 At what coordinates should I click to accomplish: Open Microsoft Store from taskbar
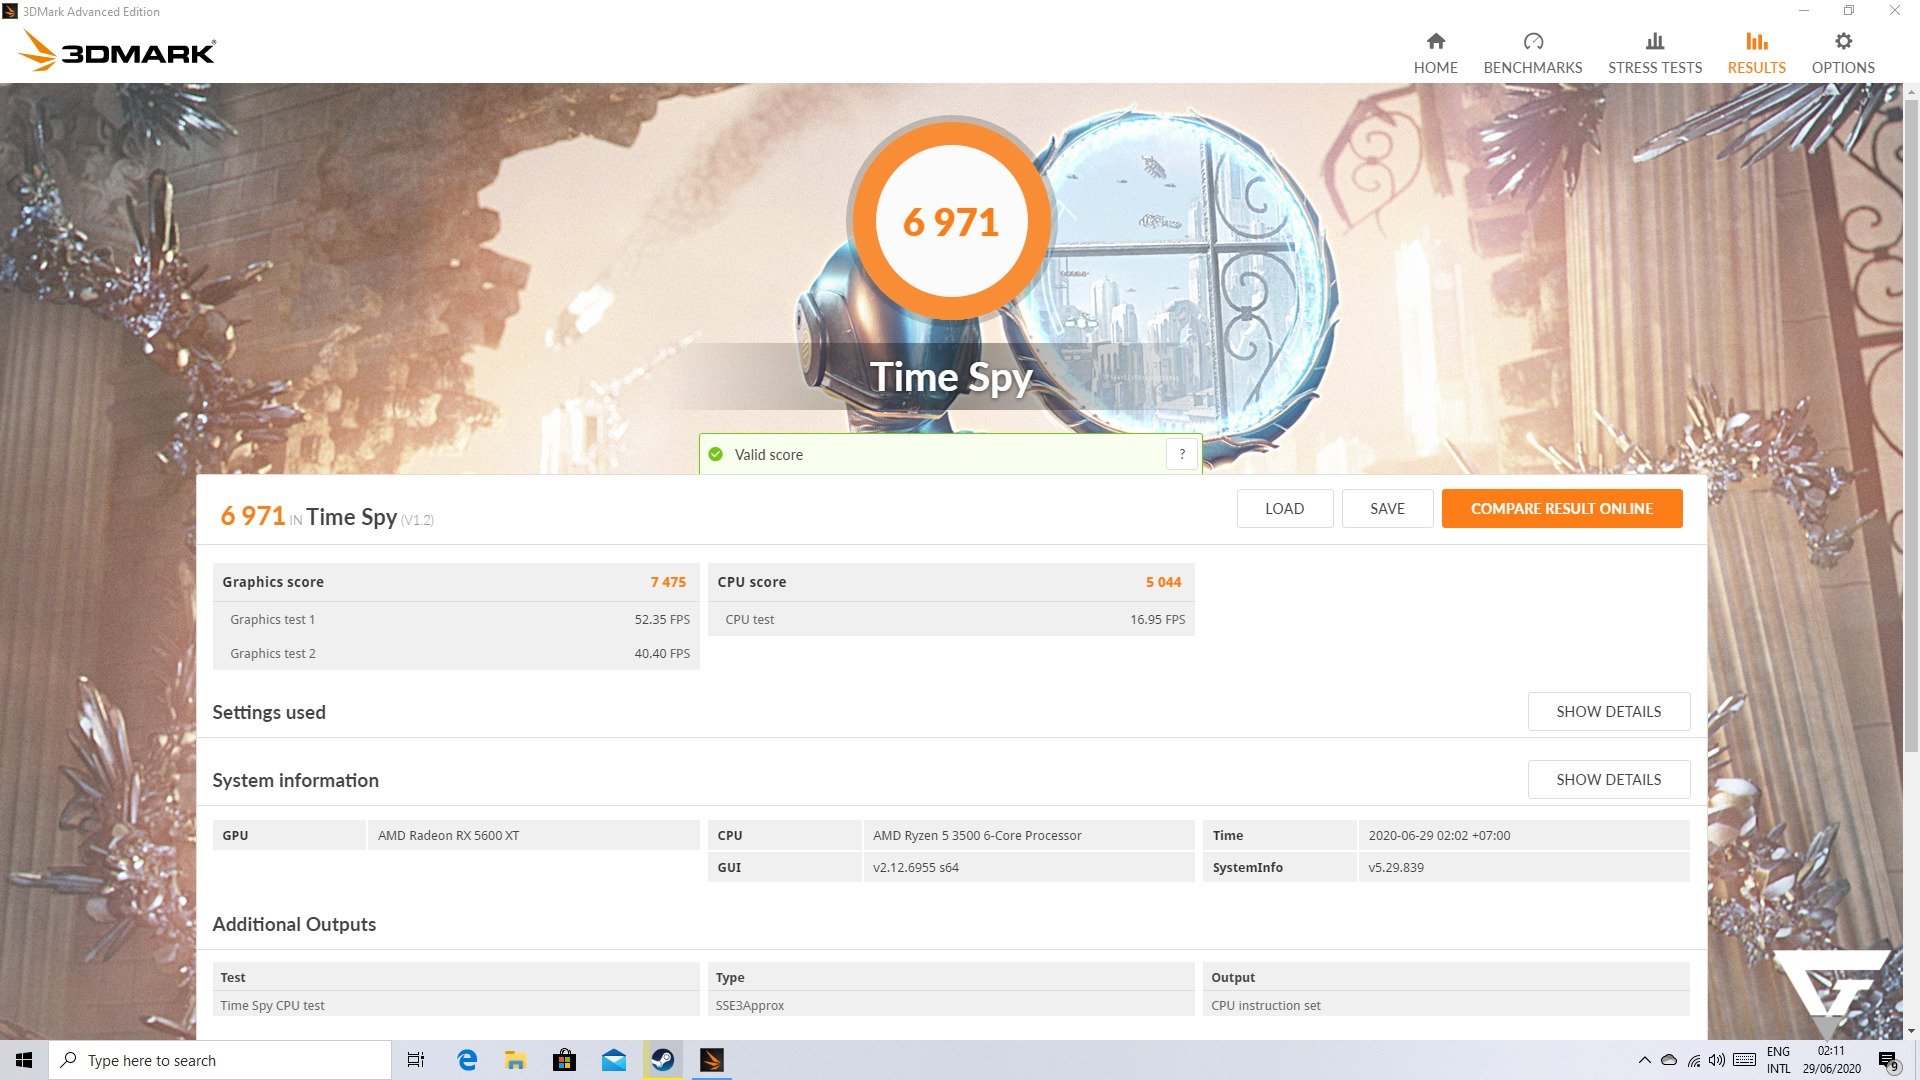coord(564,1060)
